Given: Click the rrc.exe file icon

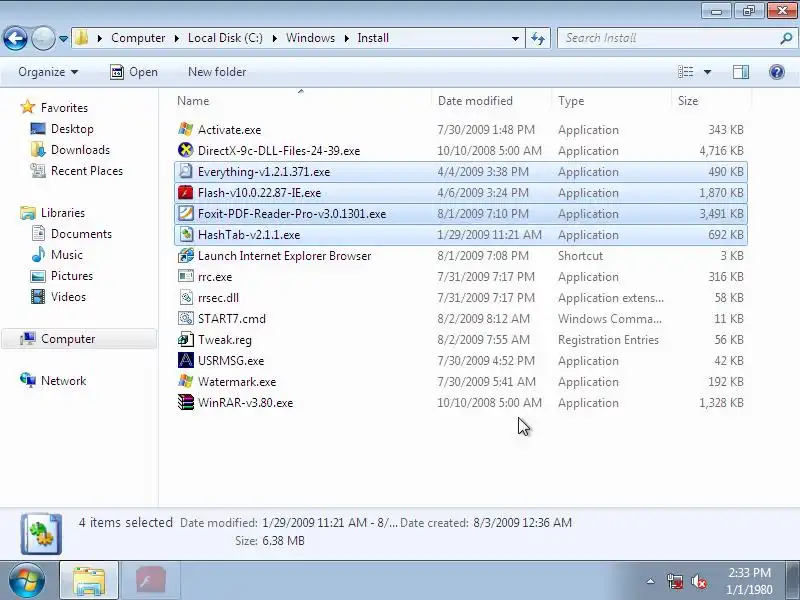Looking at the screenshot, I should [186, 277].
